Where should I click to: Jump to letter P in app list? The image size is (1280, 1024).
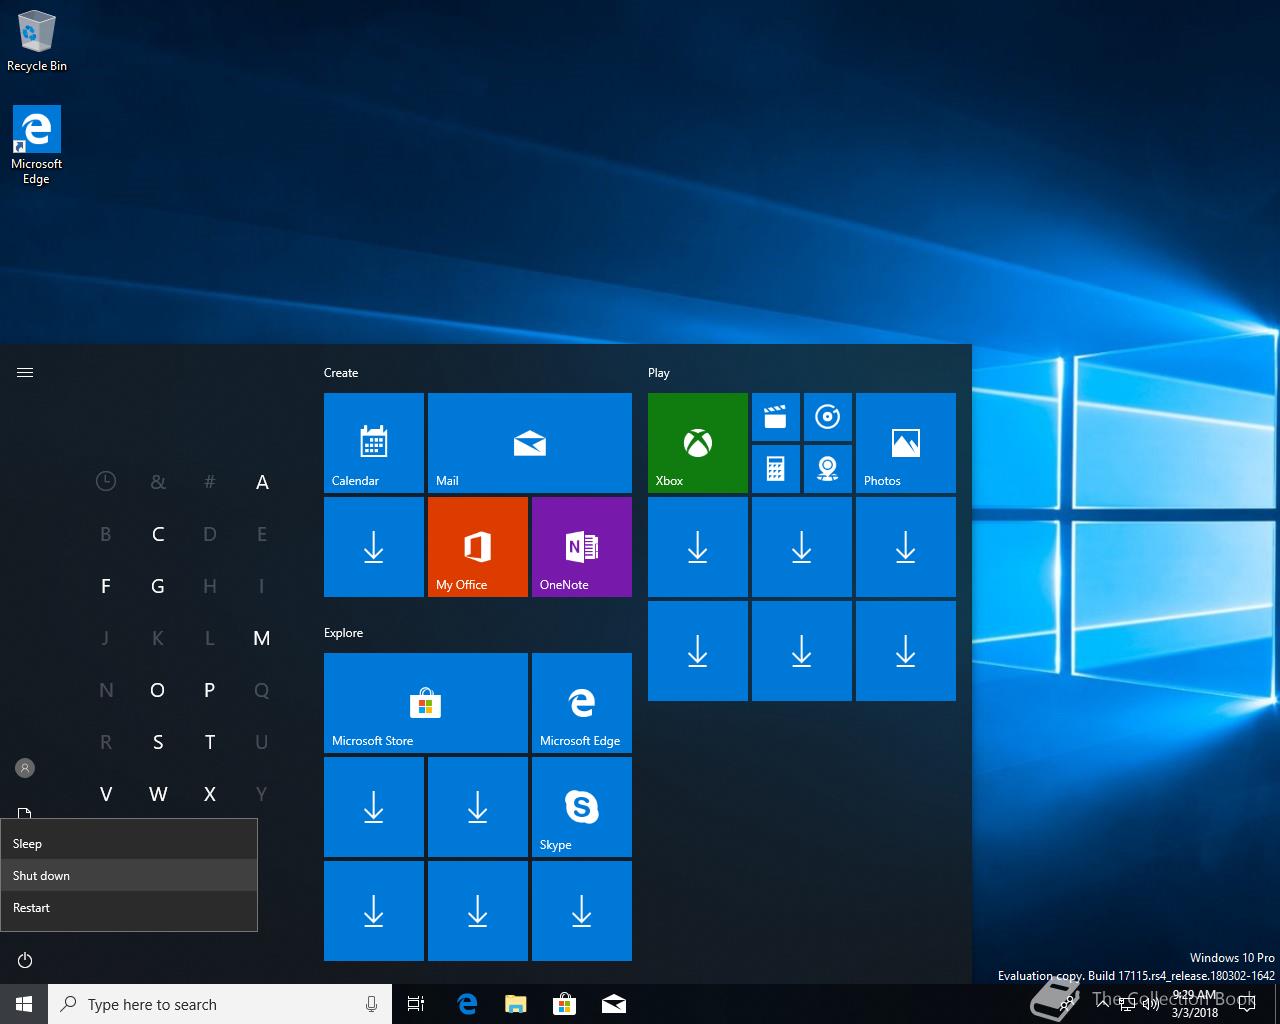coord(210,690)
